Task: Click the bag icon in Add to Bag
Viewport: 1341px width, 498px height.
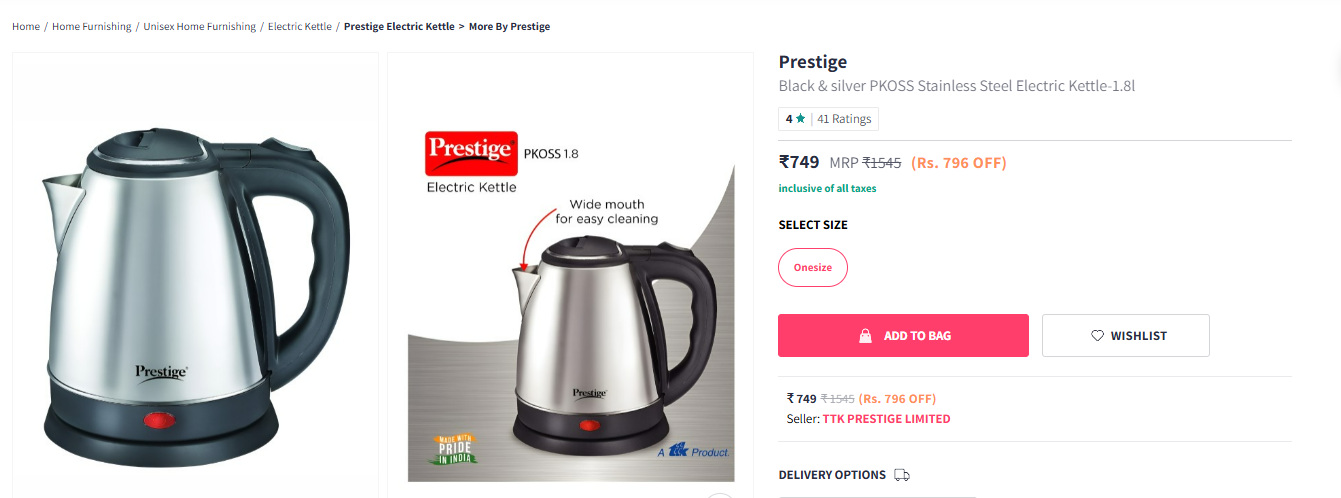Action: [865, 336]
